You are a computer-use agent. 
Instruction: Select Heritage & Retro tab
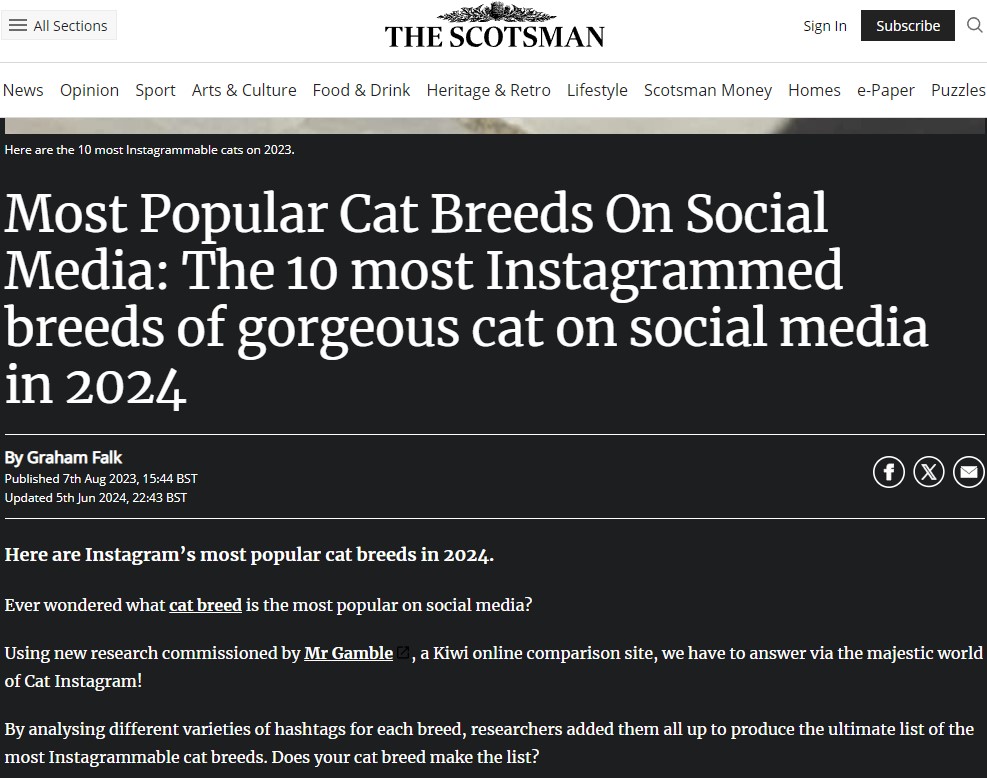click(x=488, y=90)
